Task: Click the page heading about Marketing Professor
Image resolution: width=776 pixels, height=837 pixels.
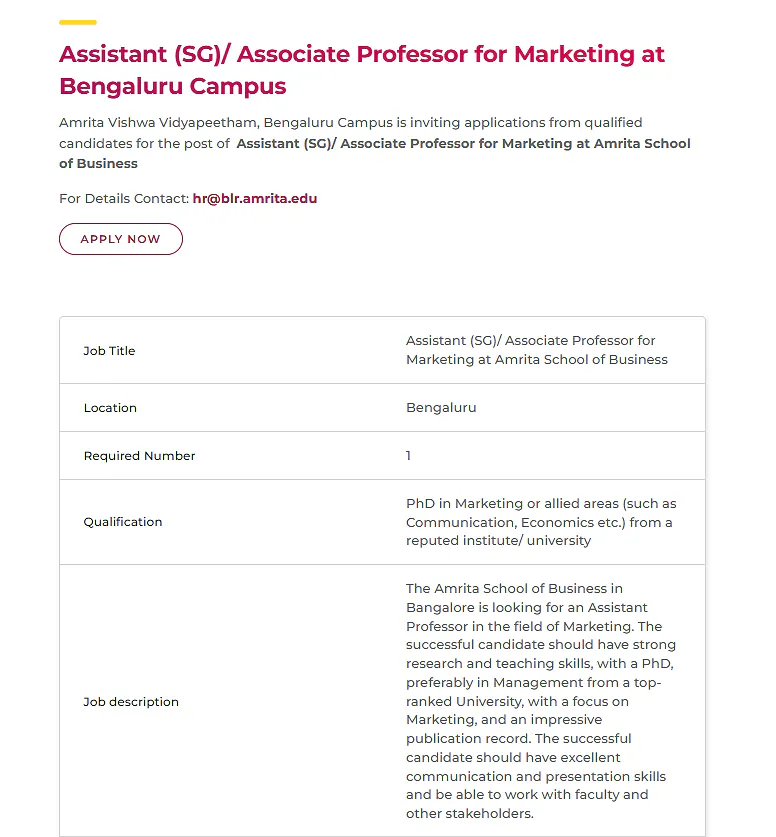Action: point(362,70)
